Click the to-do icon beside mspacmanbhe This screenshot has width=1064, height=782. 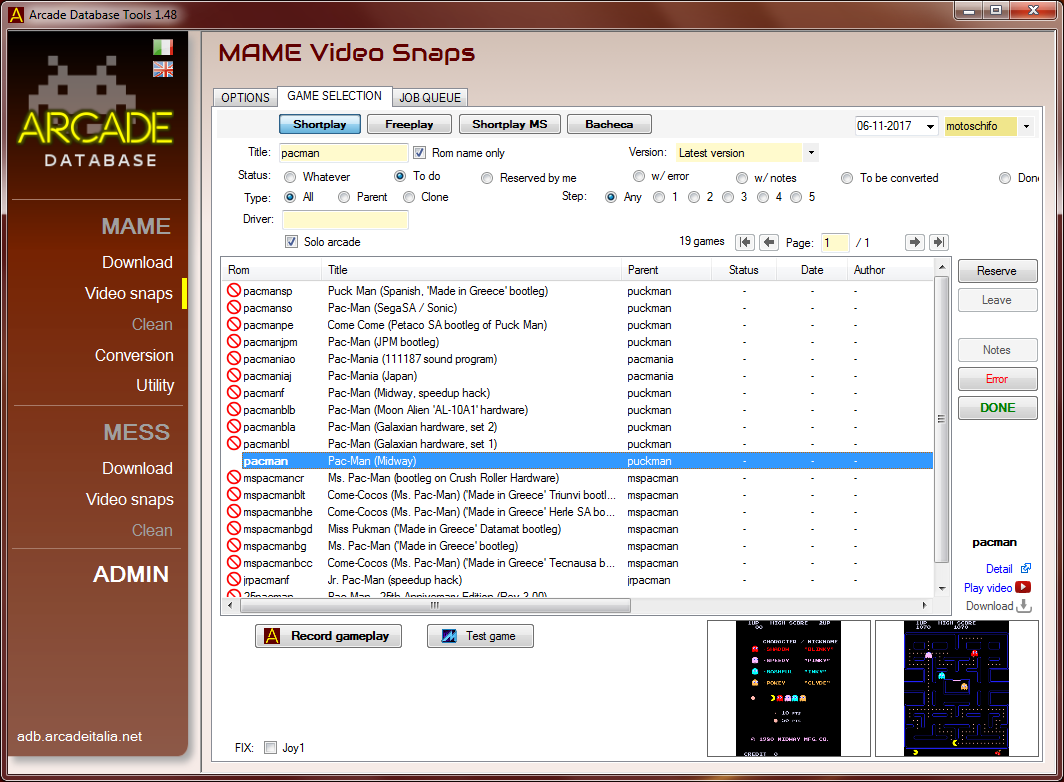(234, 512)
